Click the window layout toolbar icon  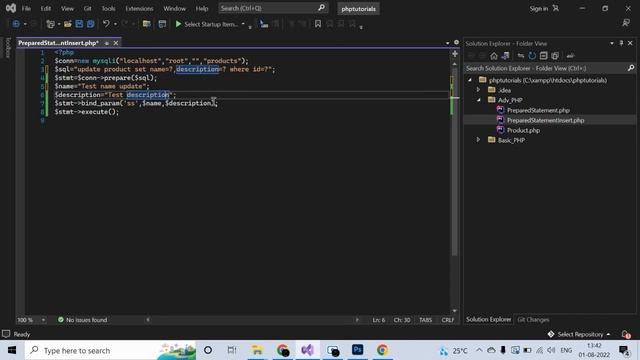point(162,24)
